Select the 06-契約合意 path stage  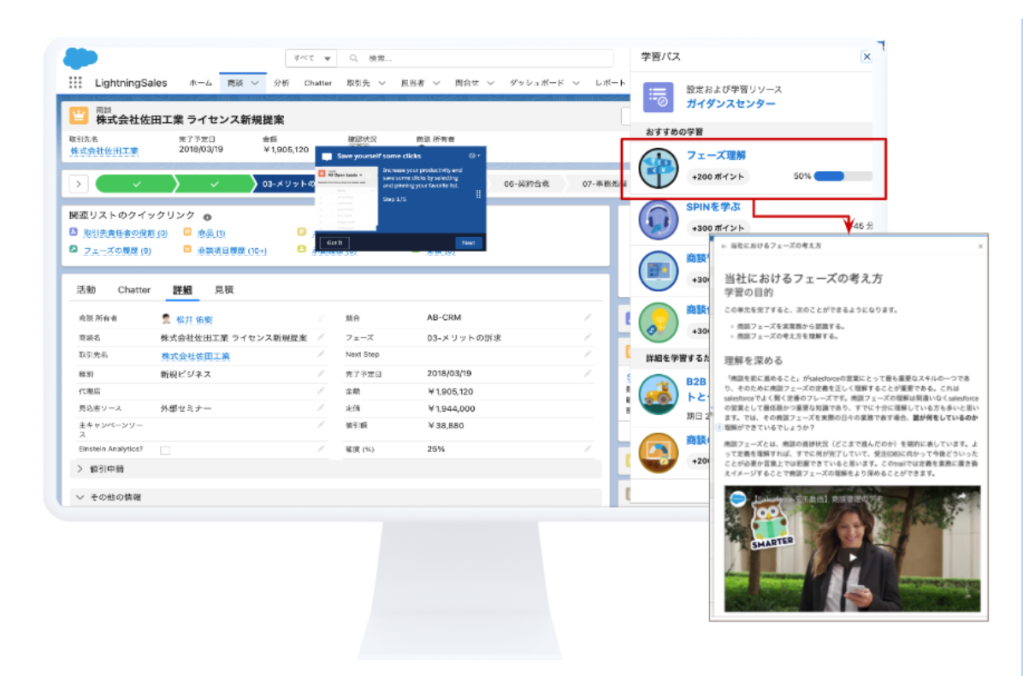(x=526, y=184)
